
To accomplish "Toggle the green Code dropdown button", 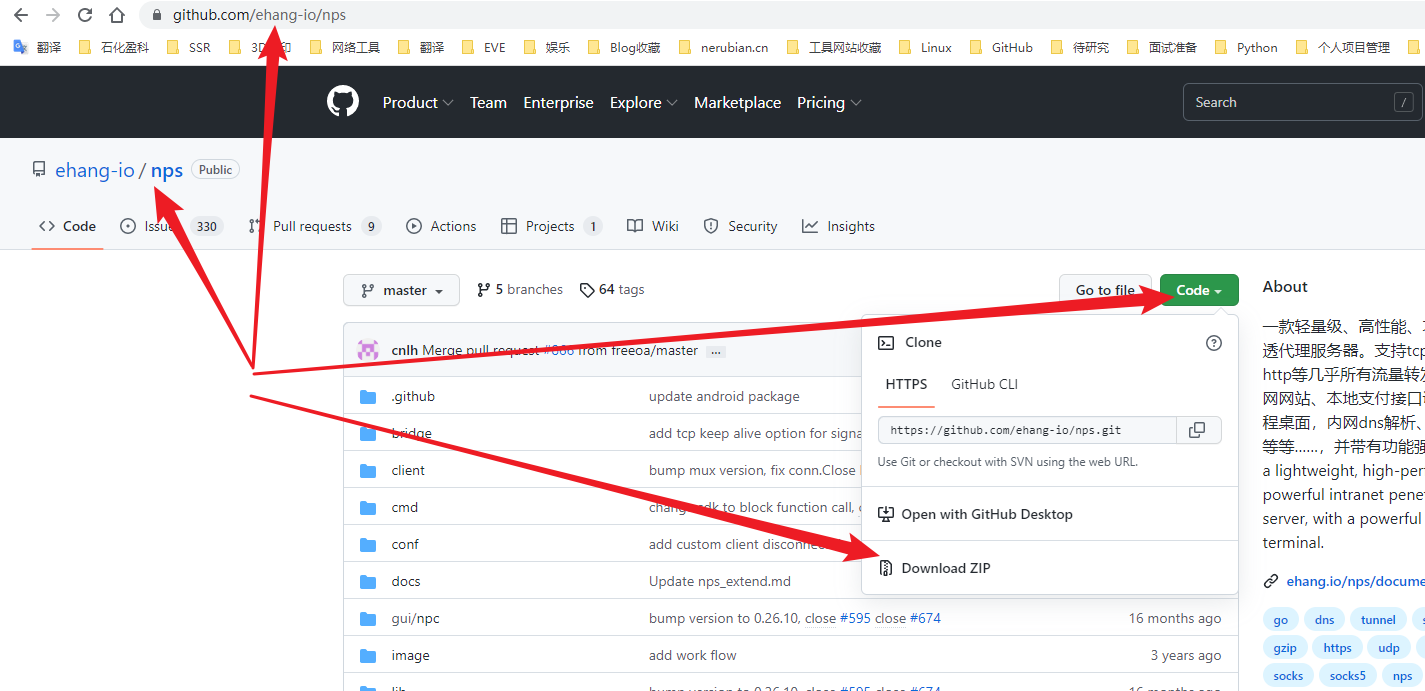I will pos(1199,290).
